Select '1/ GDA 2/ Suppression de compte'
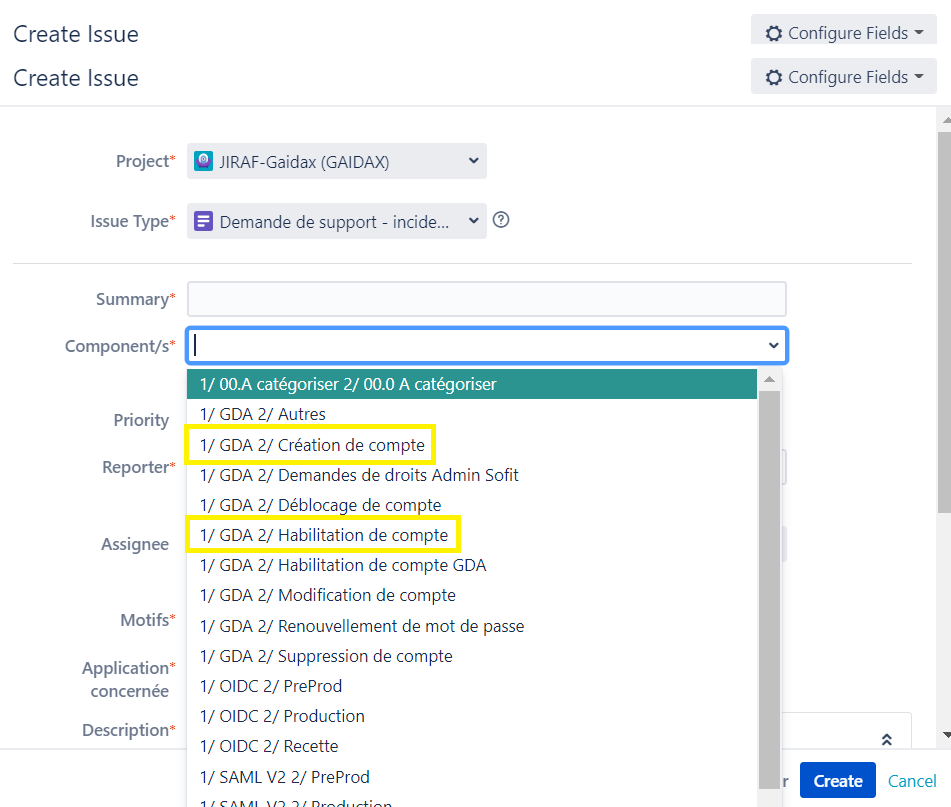Screen dimensions: 951x807 (472, 656)
